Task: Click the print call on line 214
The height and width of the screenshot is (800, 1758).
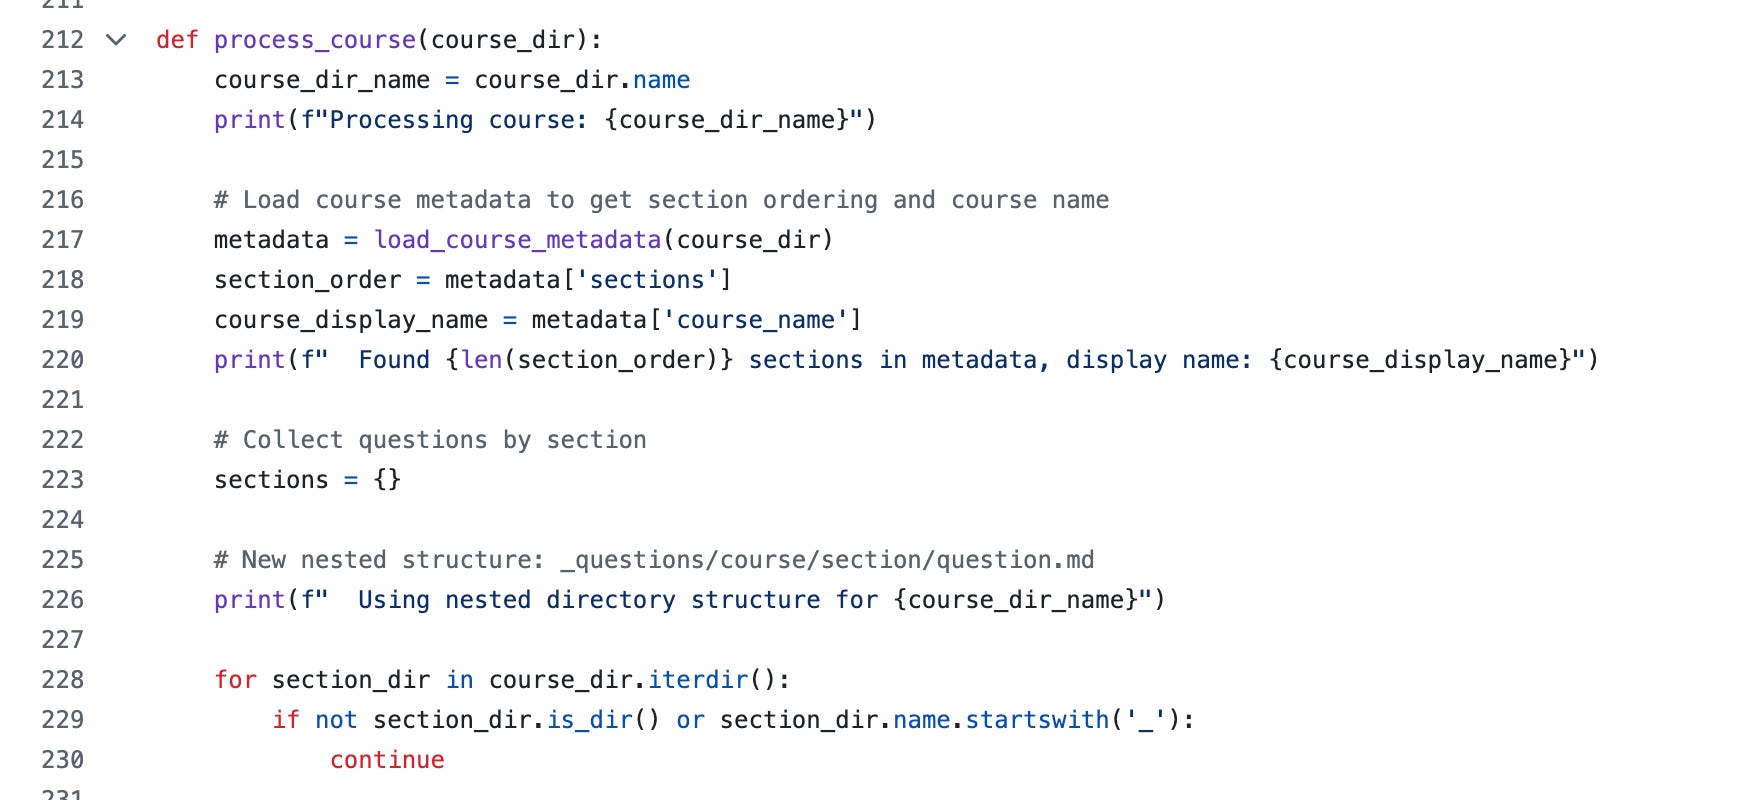Action: click(250, 120)
